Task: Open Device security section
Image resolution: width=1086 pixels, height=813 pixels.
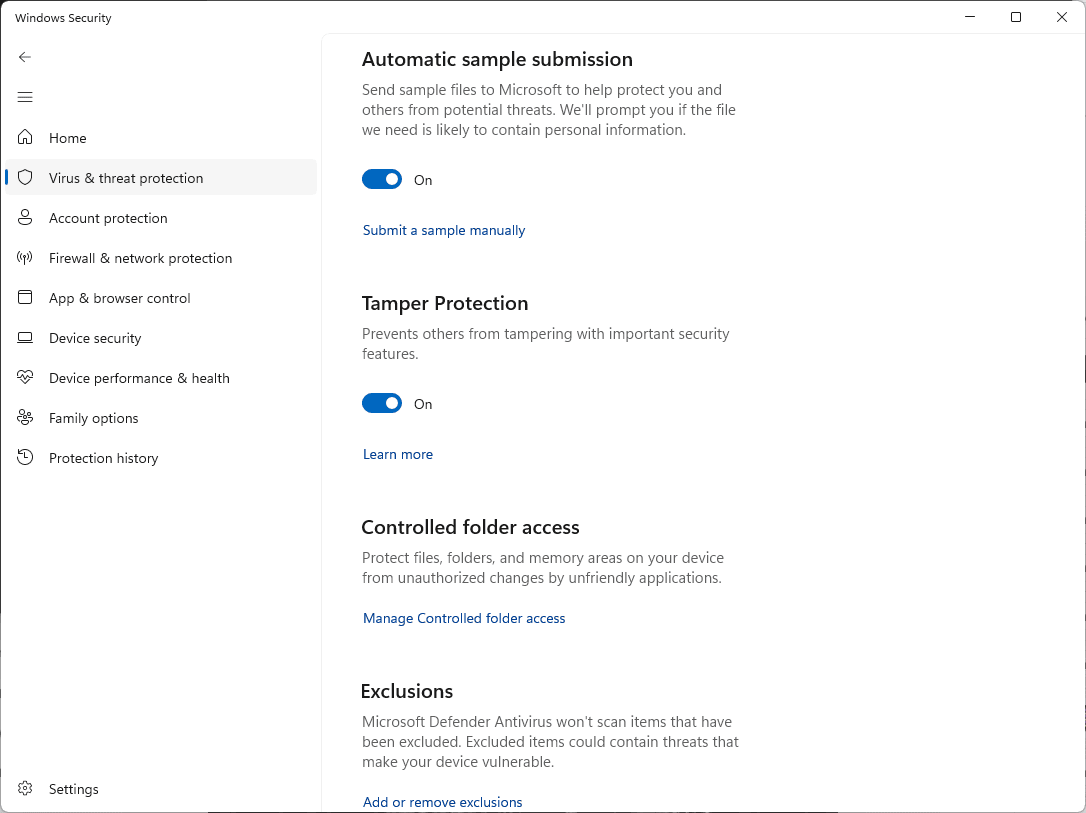Action: 161,338
